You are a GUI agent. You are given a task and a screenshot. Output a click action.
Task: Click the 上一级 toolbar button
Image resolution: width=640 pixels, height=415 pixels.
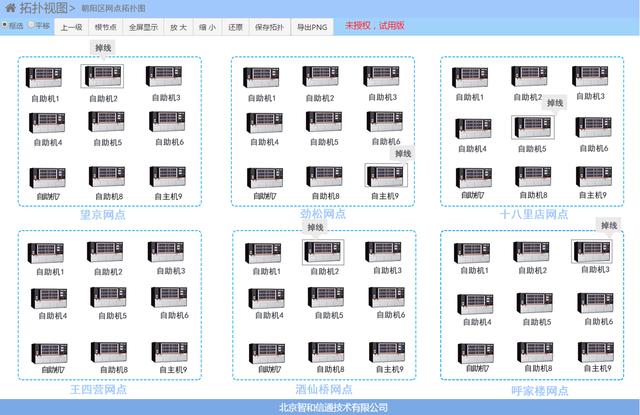[x=72, y=27]
